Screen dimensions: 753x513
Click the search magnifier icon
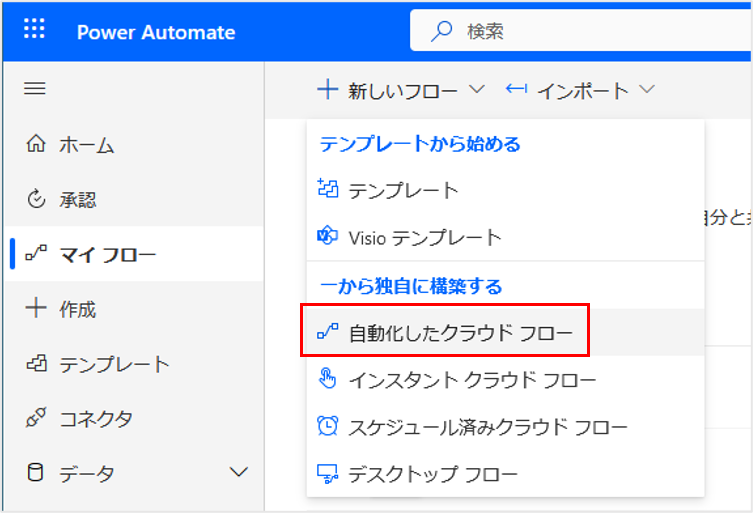point(441,31)
